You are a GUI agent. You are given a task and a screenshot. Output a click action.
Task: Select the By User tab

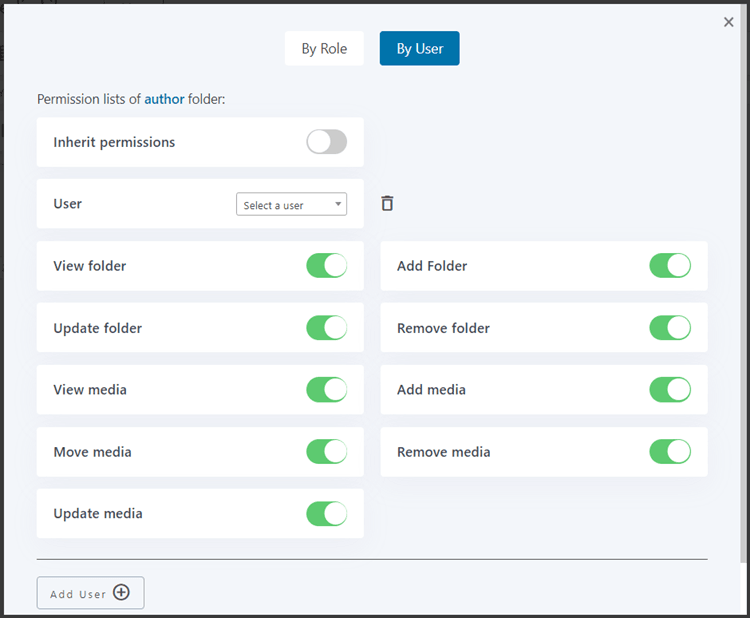click(x=419, y=49)
